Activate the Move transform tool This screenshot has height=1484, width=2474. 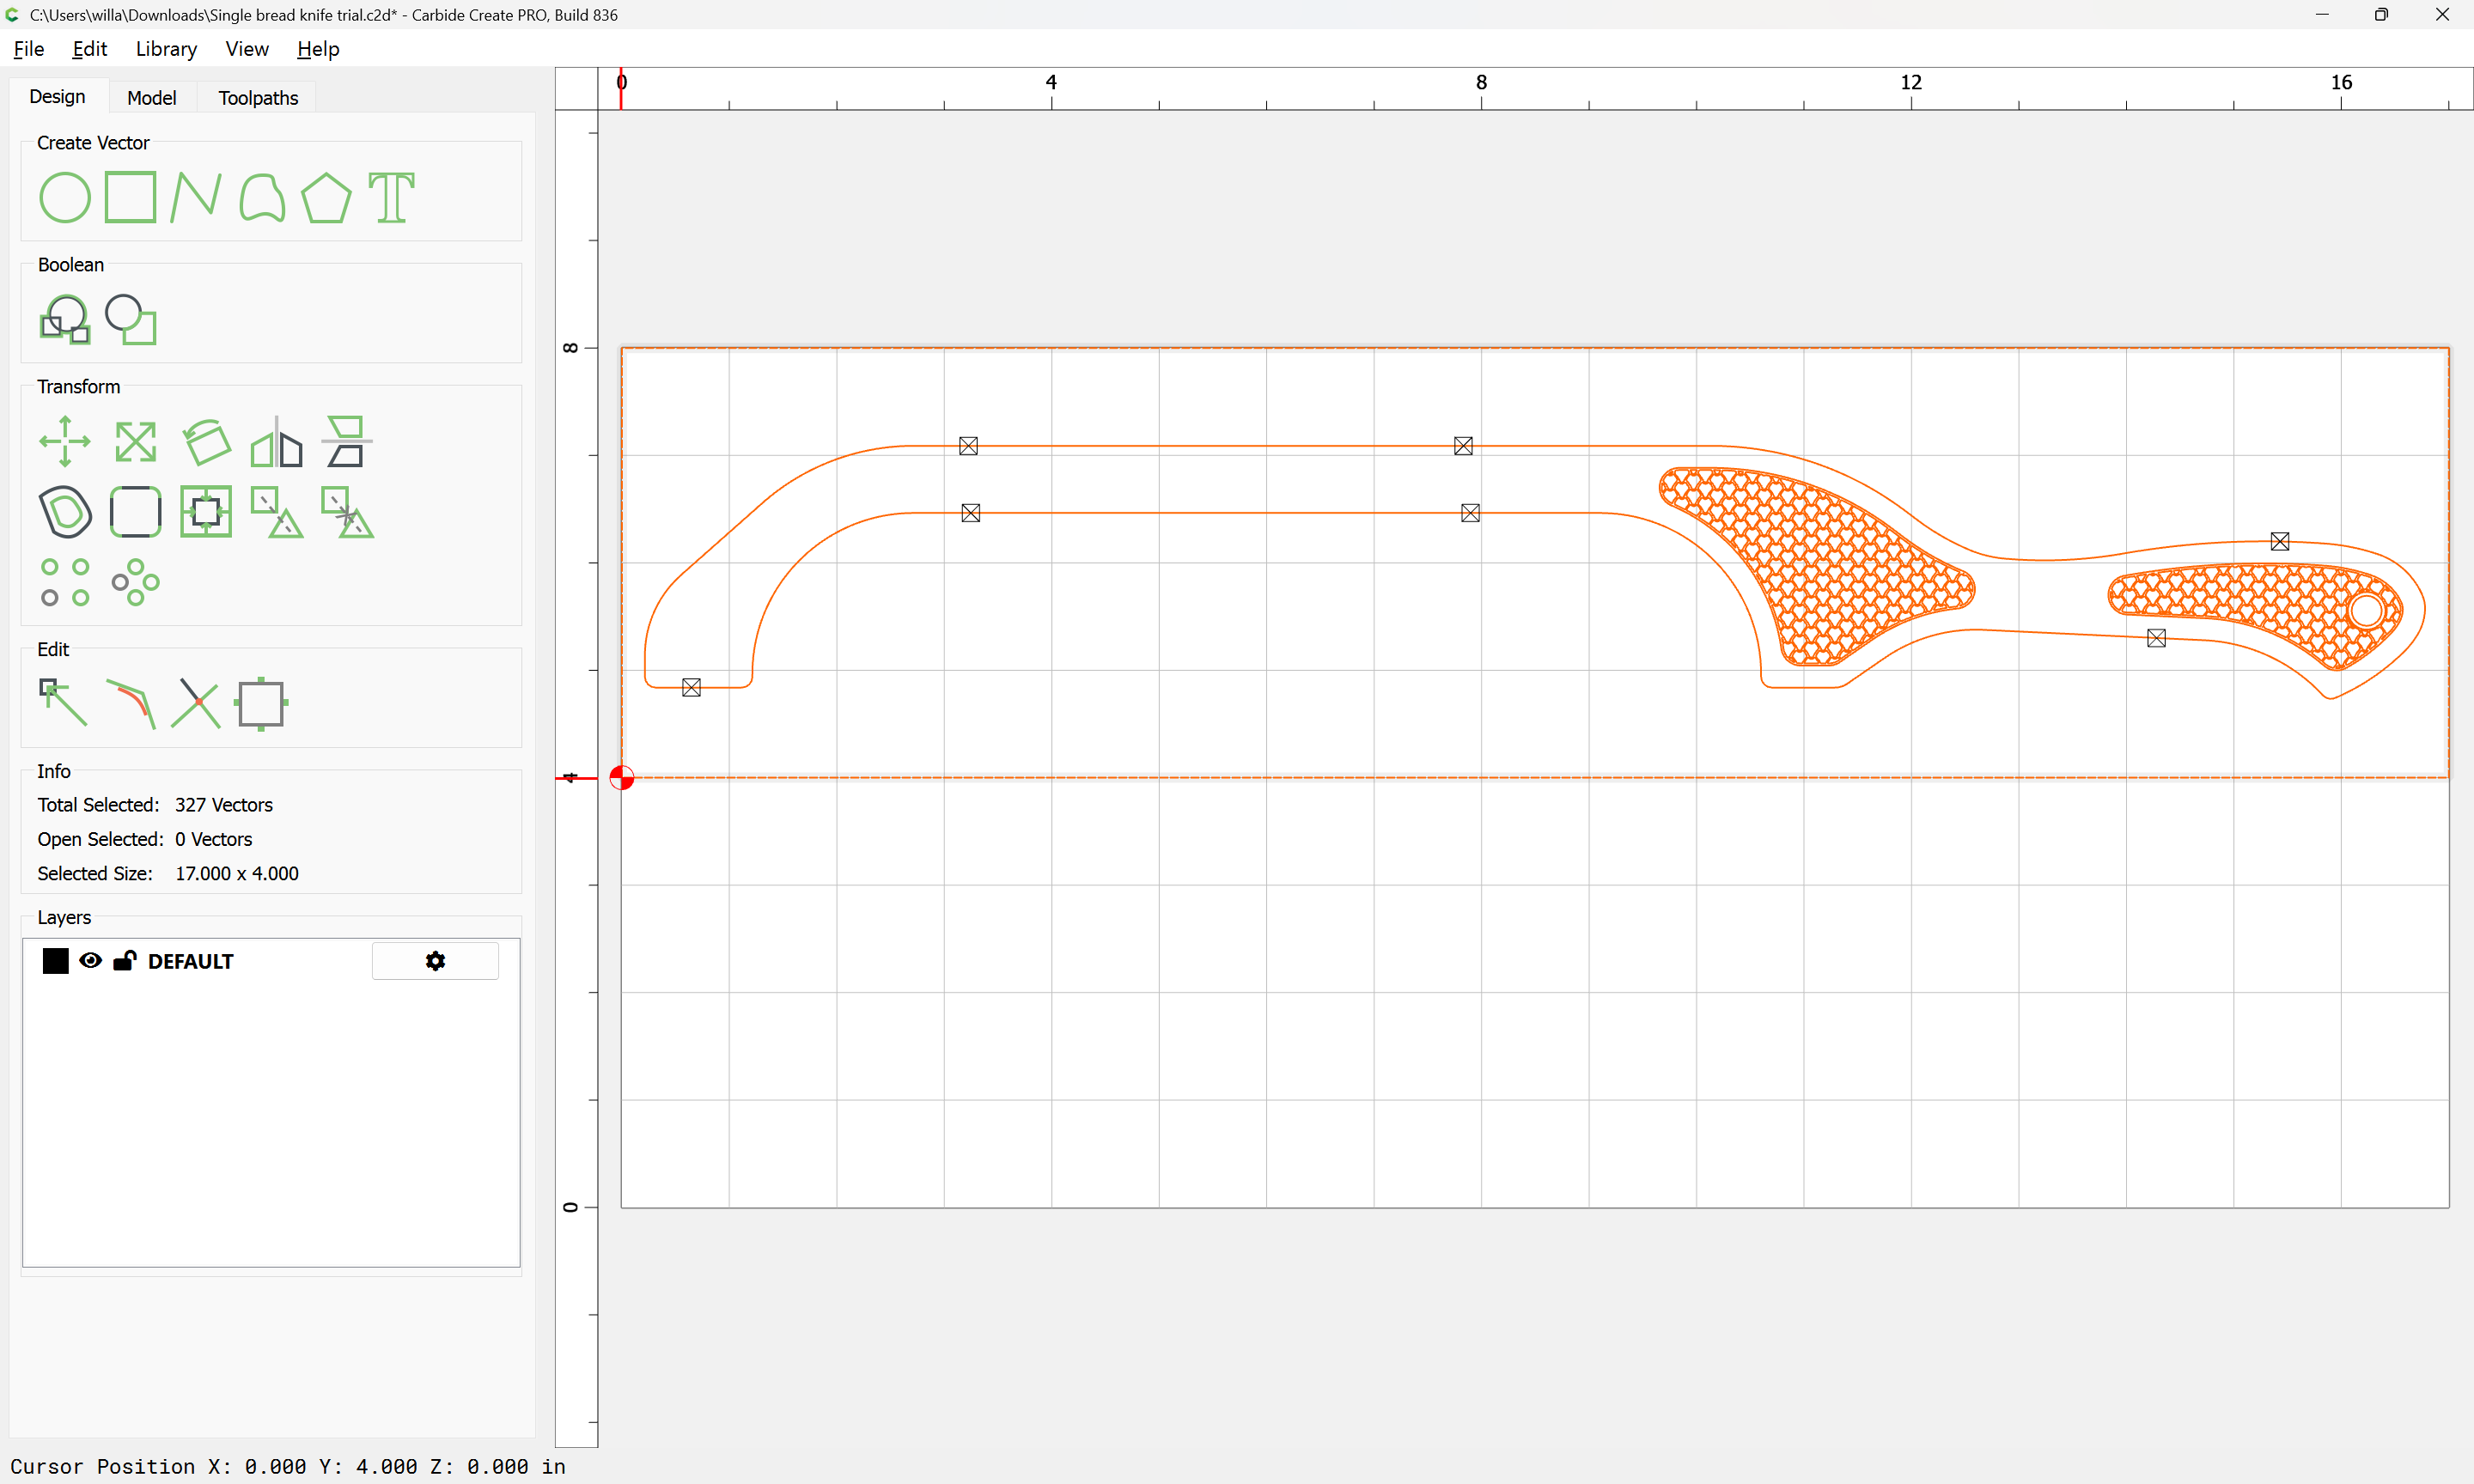click(65, 441)
